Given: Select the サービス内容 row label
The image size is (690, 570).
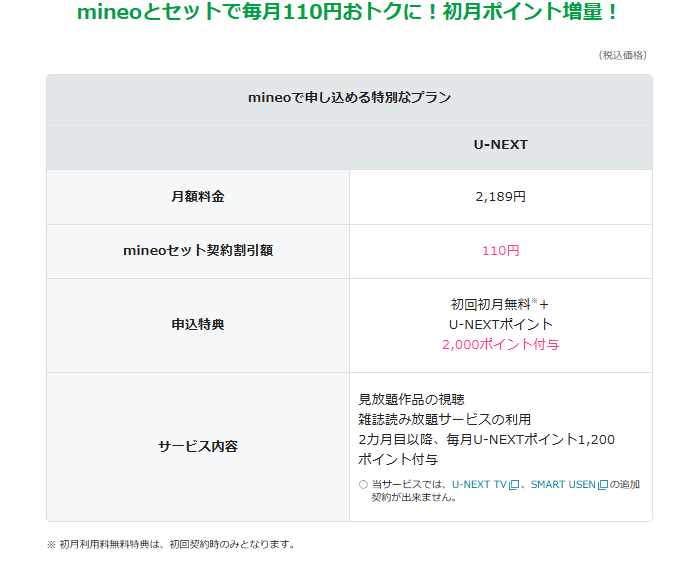Looking at the screenshot, I should coord(197,446).
